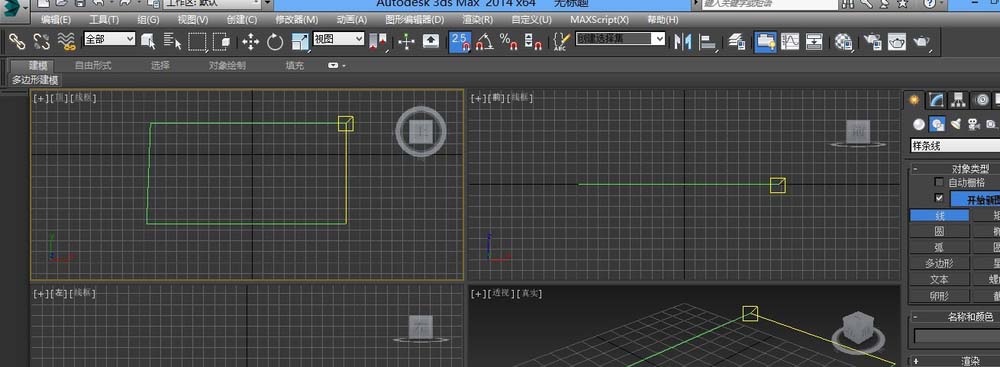
Task: Open the reference coordinate '视图' dropdown
Action: click(339, 39)
